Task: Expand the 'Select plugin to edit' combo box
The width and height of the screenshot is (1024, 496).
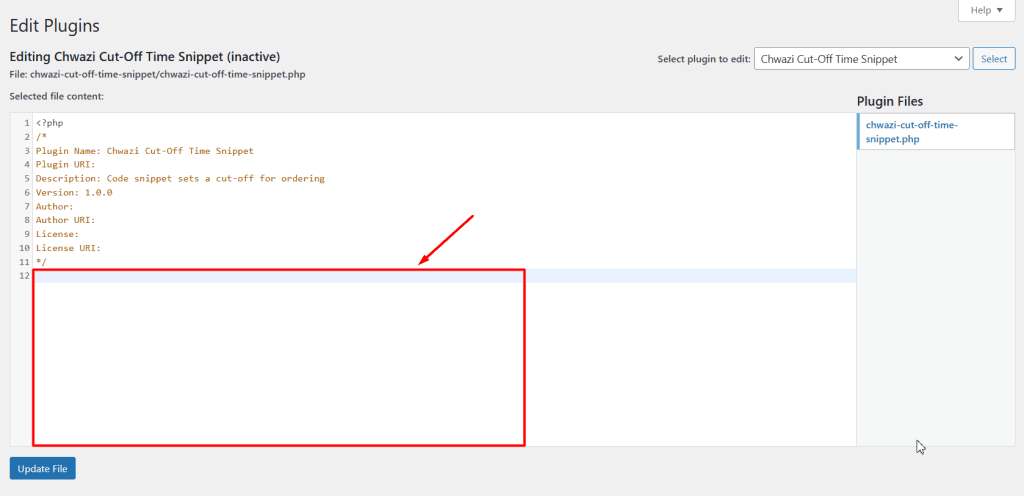Action: (861, 59)
